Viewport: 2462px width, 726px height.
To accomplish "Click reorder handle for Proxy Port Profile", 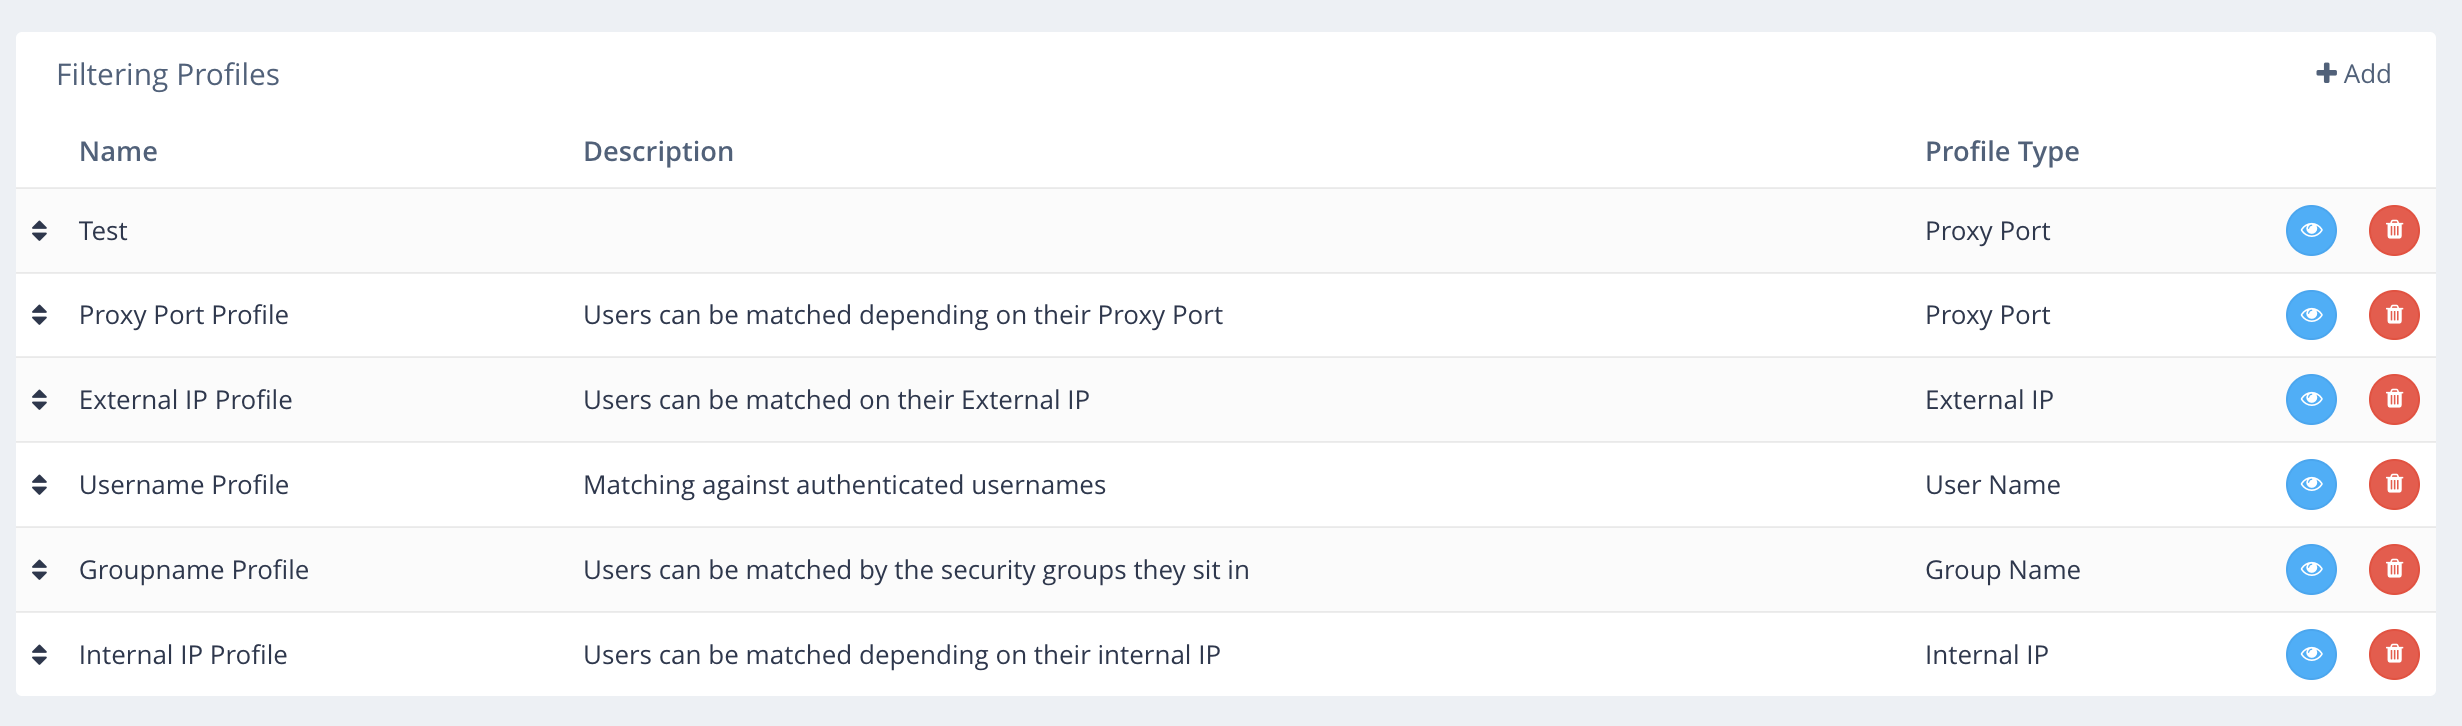I will point(40,315).
